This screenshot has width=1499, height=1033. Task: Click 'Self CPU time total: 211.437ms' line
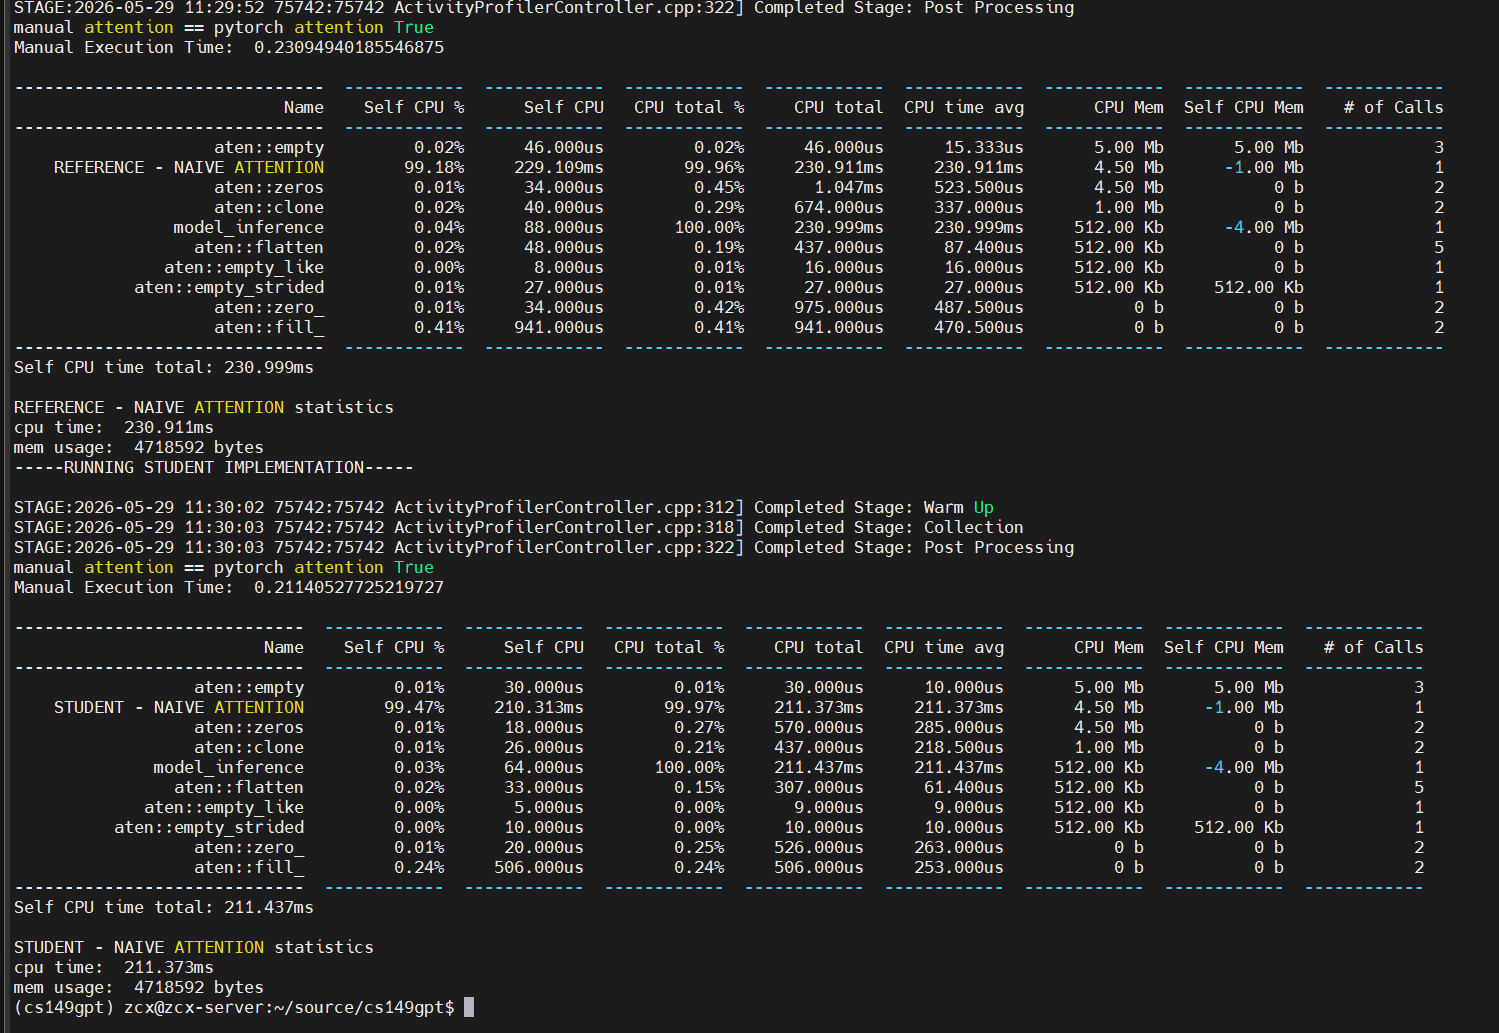(x=164, y=907)
